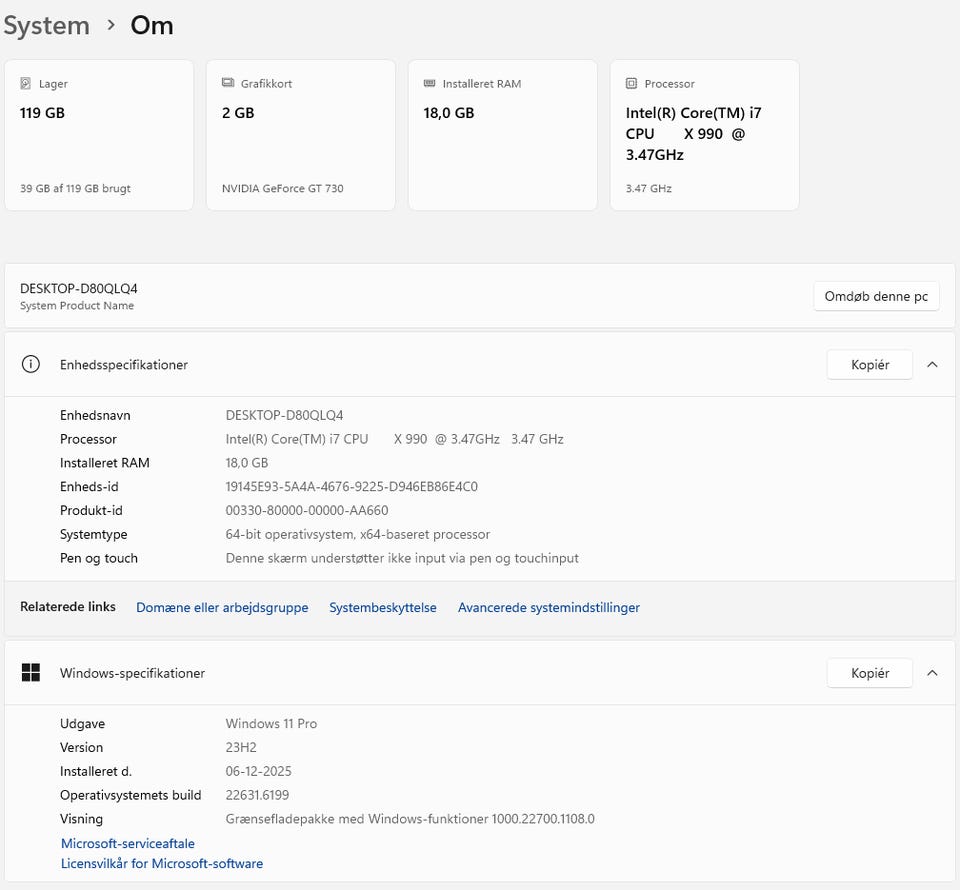Open Domæne eller arbejdsgruppe link

(x=222, y=607)
